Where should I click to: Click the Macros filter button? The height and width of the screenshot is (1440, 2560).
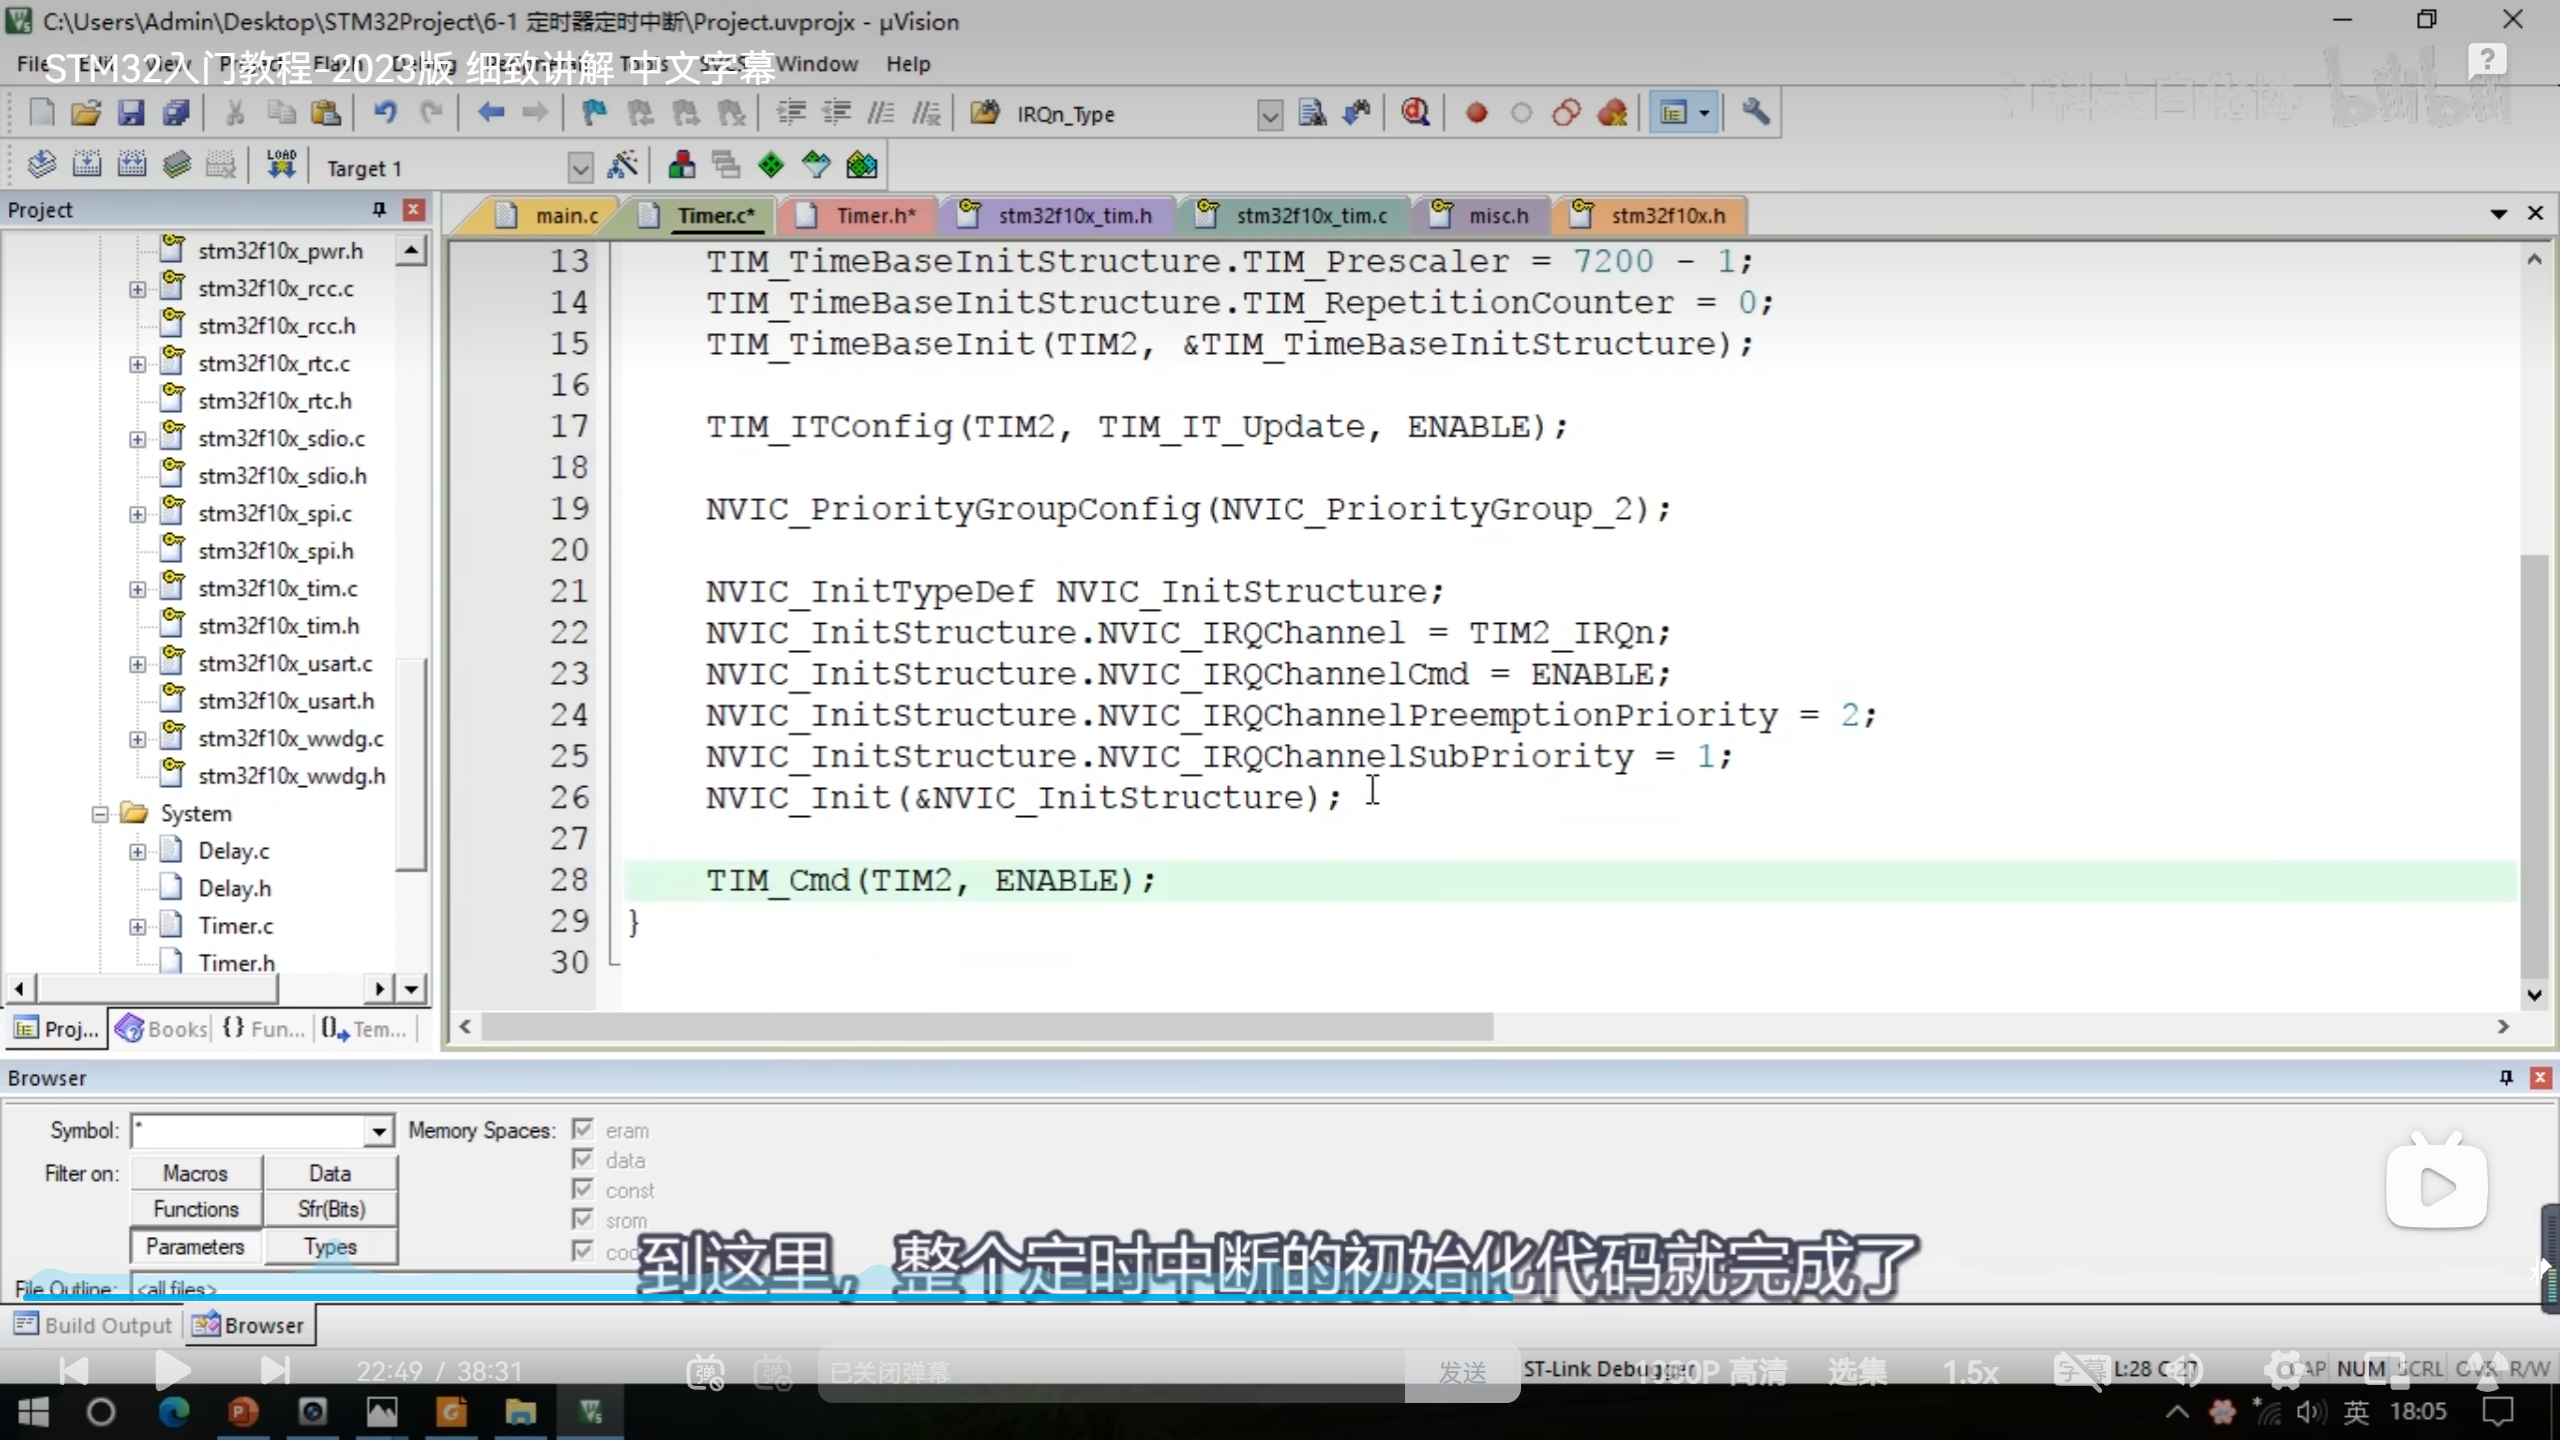point(196,1173)
